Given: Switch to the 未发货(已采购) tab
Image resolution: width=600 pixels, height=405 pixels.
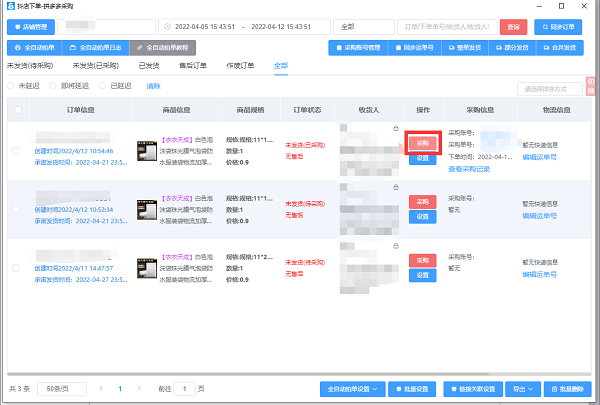Looking at the screenshot, I should click(96, 65).
